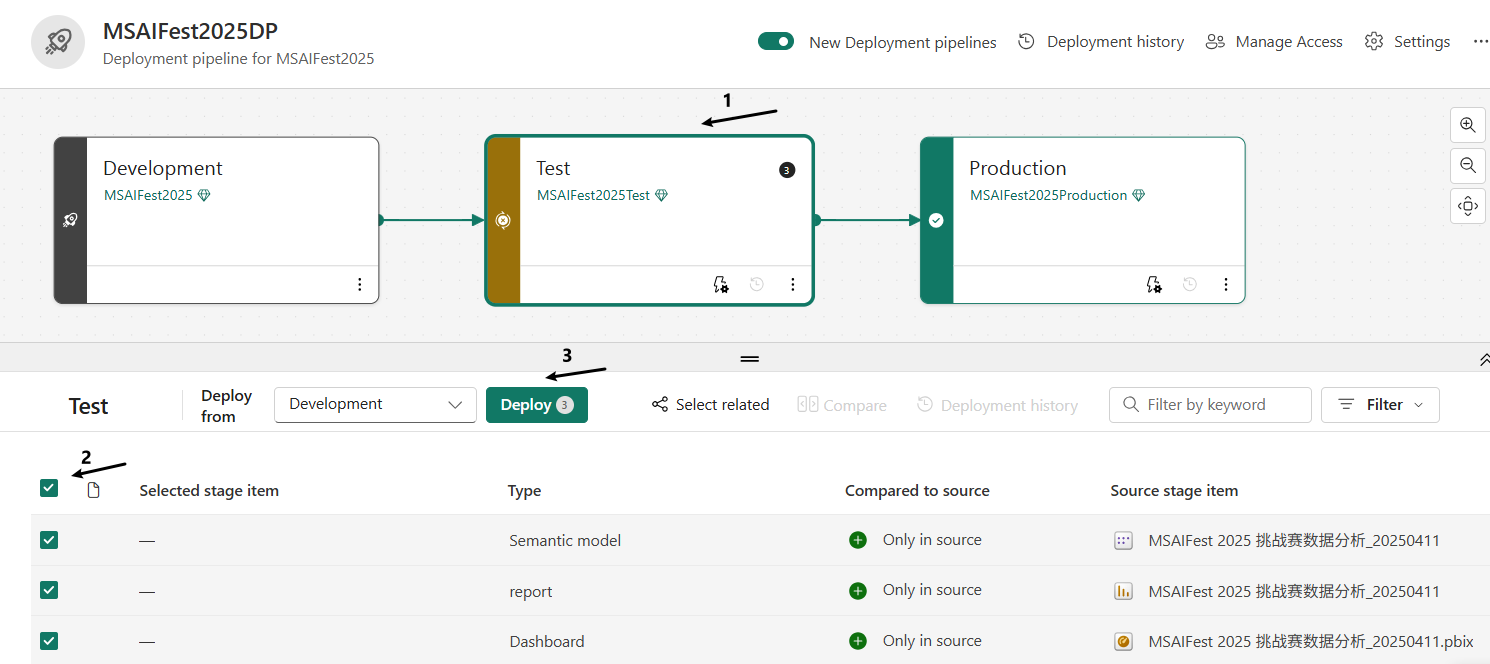The width and height of the screenshot is (1490, 664).
Task: Click the target icon on the Test stage bar
Action: click(503, 220)
